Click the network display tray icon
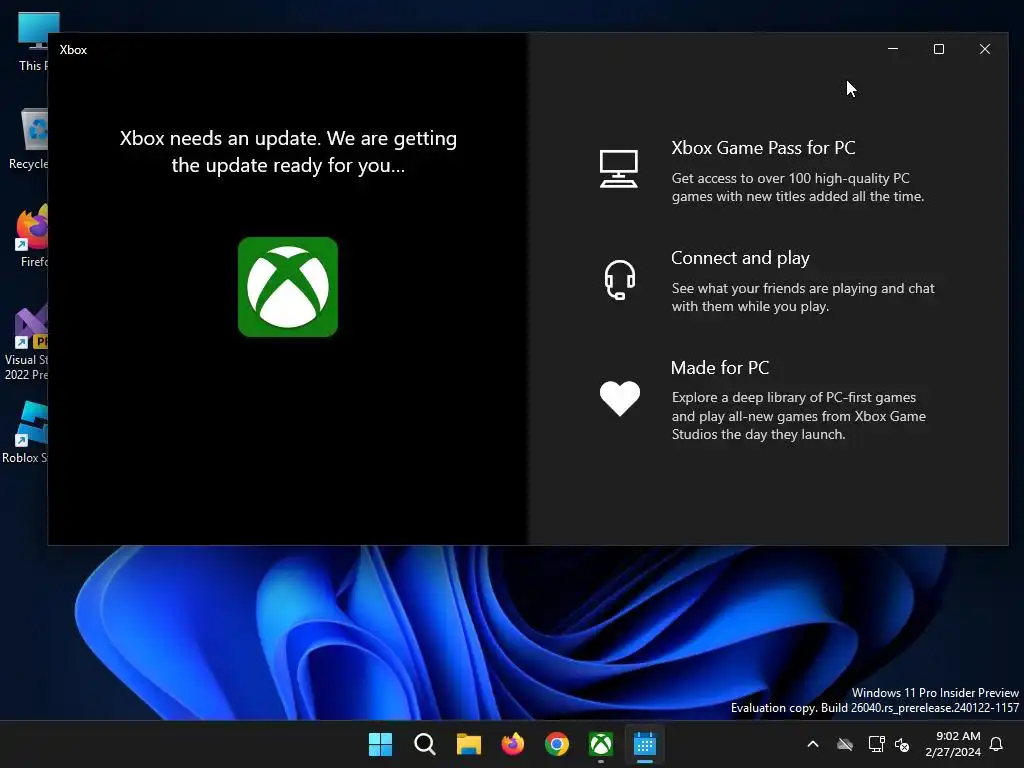The height and width of the screenshot is (768, 1024). coord(876,744)
